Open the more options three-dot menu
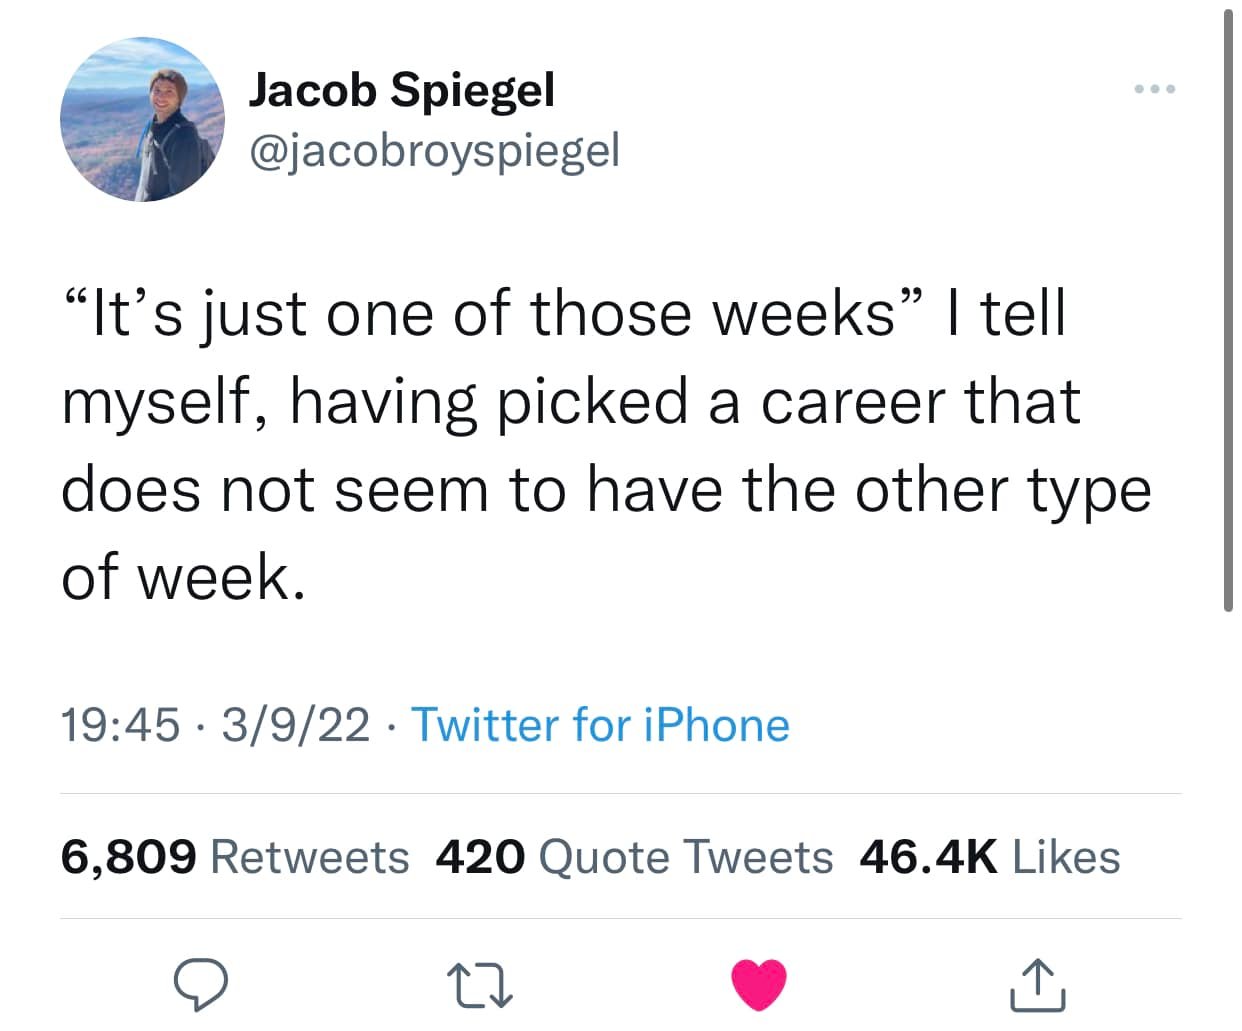This screenshot has height=1031, width=1242. coord(1155,91)
